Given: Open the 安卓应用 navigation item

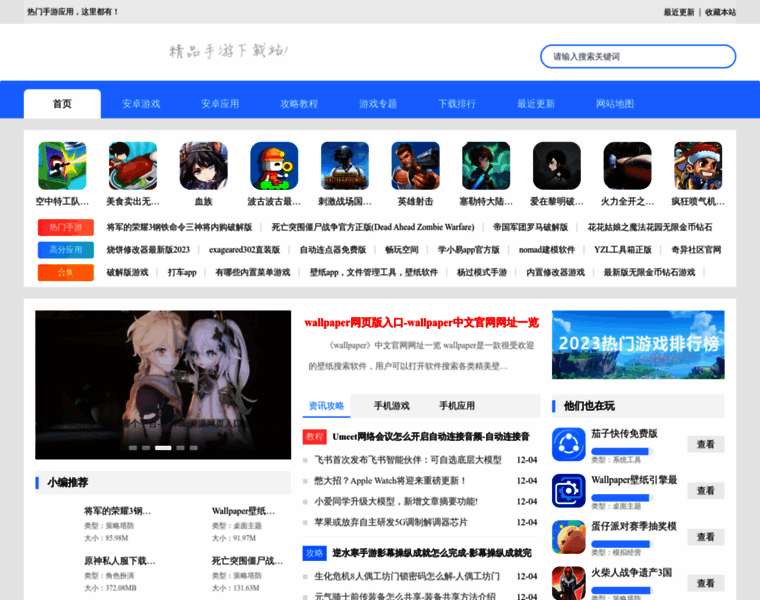Looking at the screenshot, I should coord(220,104).
